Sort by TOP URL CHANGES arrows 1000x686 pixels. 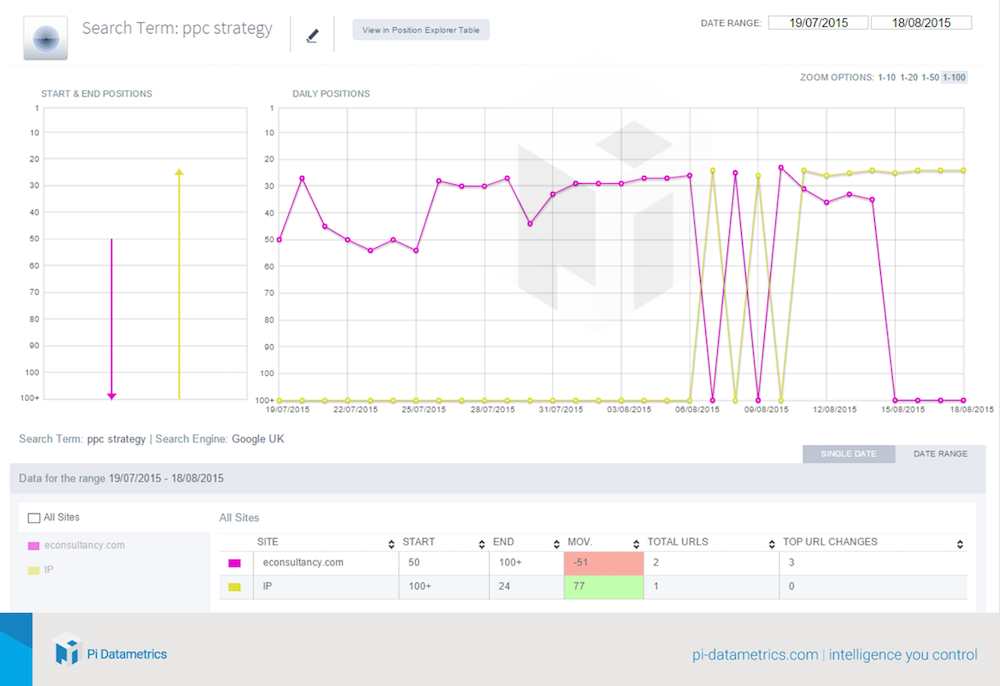tap(960, 544)
